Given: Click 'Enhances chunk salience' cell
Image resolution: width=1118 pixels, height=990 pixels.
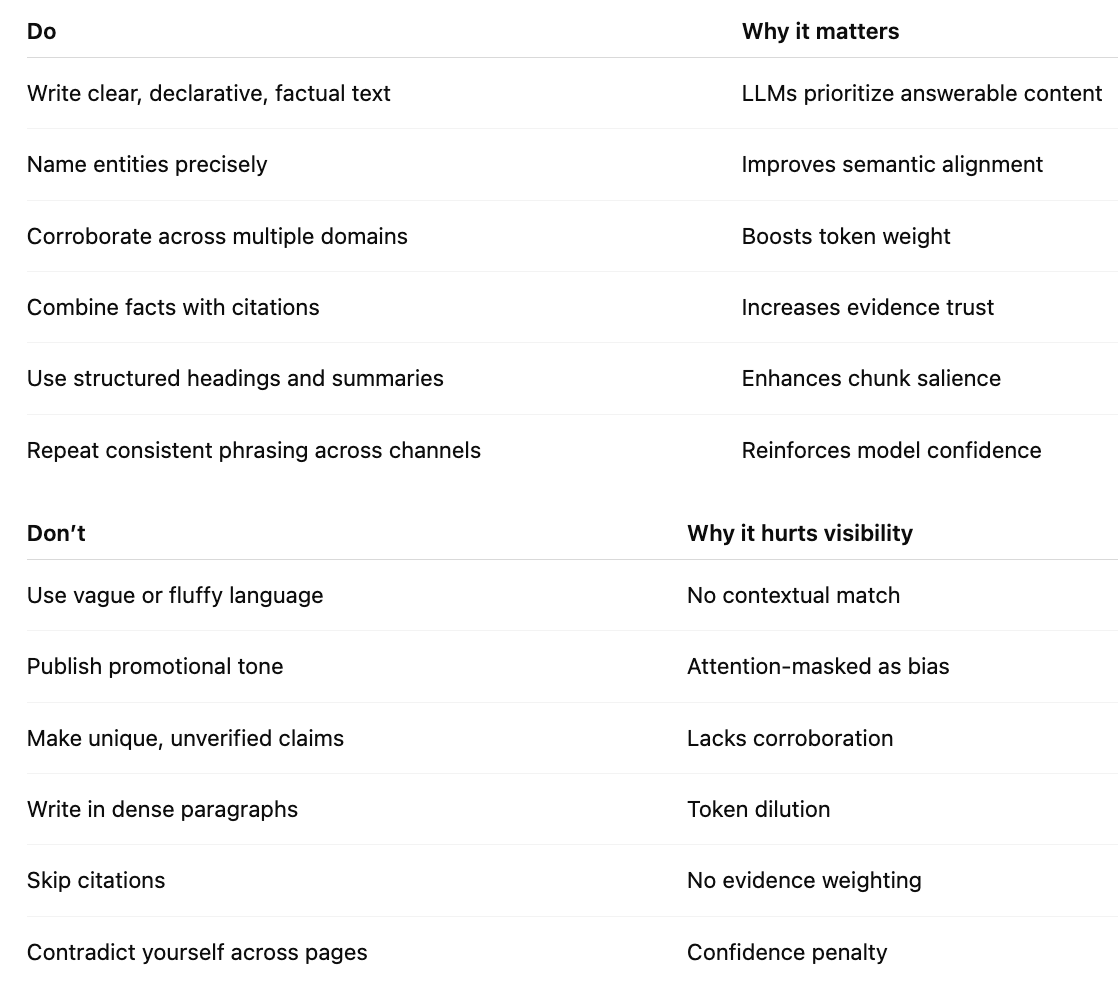Looking at the screenshot, I should point(871,379).
